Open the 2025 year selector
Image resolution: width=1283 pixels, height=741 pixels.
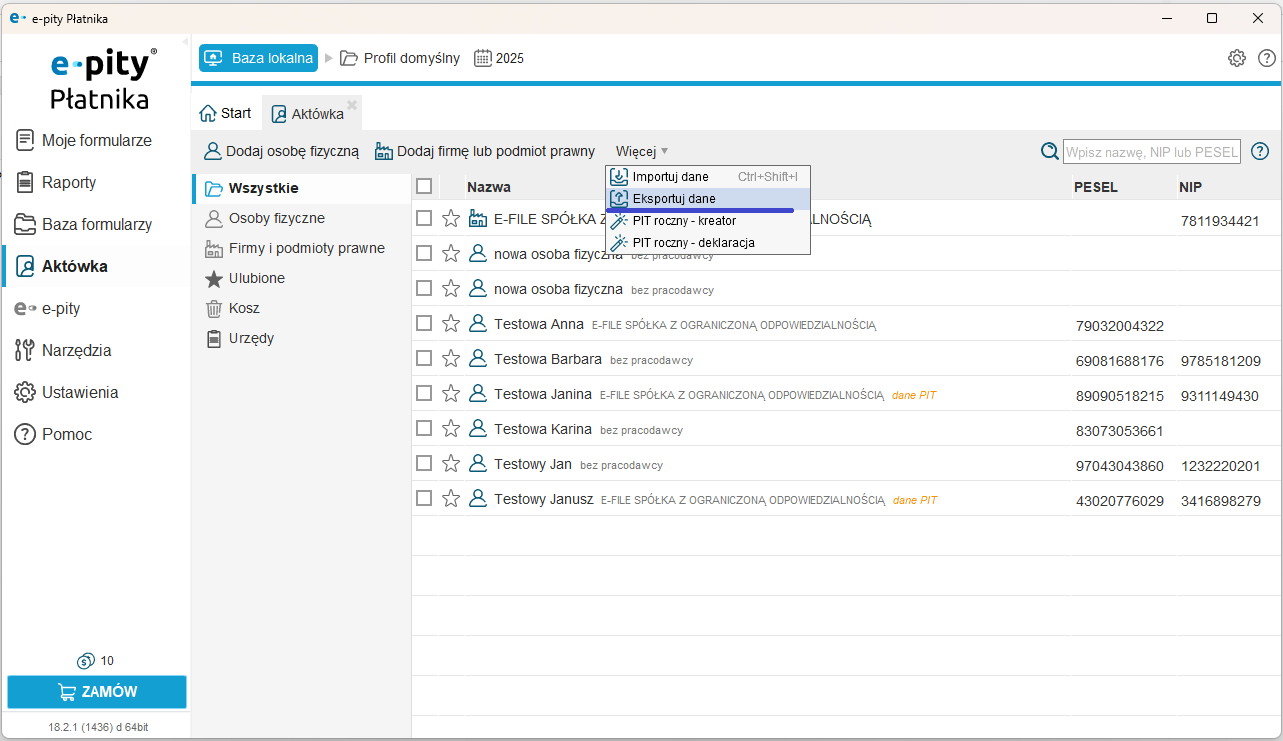coord(499,58)
